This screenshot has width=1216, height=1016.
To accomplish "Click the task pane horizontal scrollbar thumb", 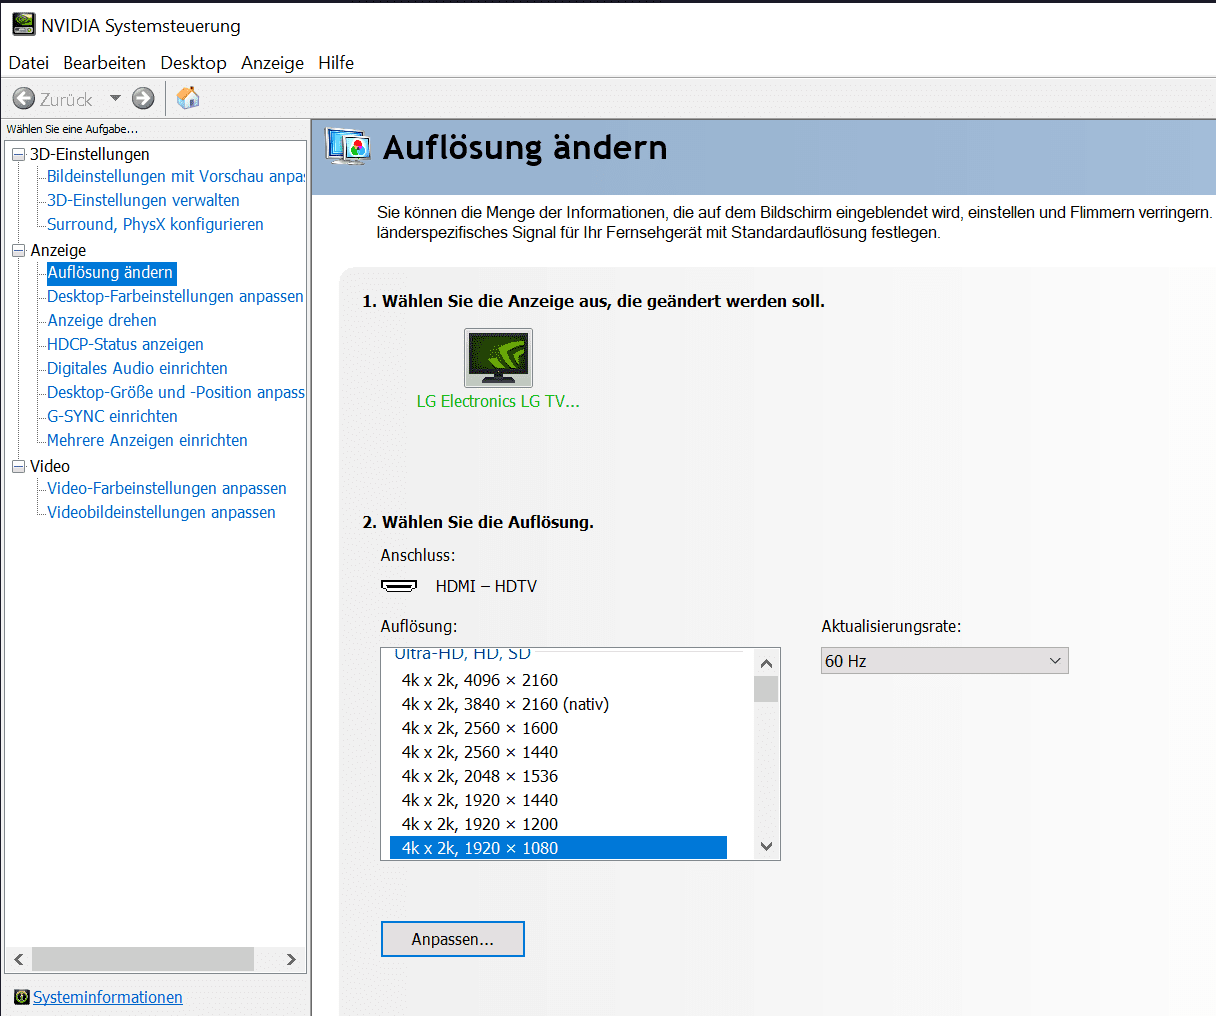I will [143, 959].
